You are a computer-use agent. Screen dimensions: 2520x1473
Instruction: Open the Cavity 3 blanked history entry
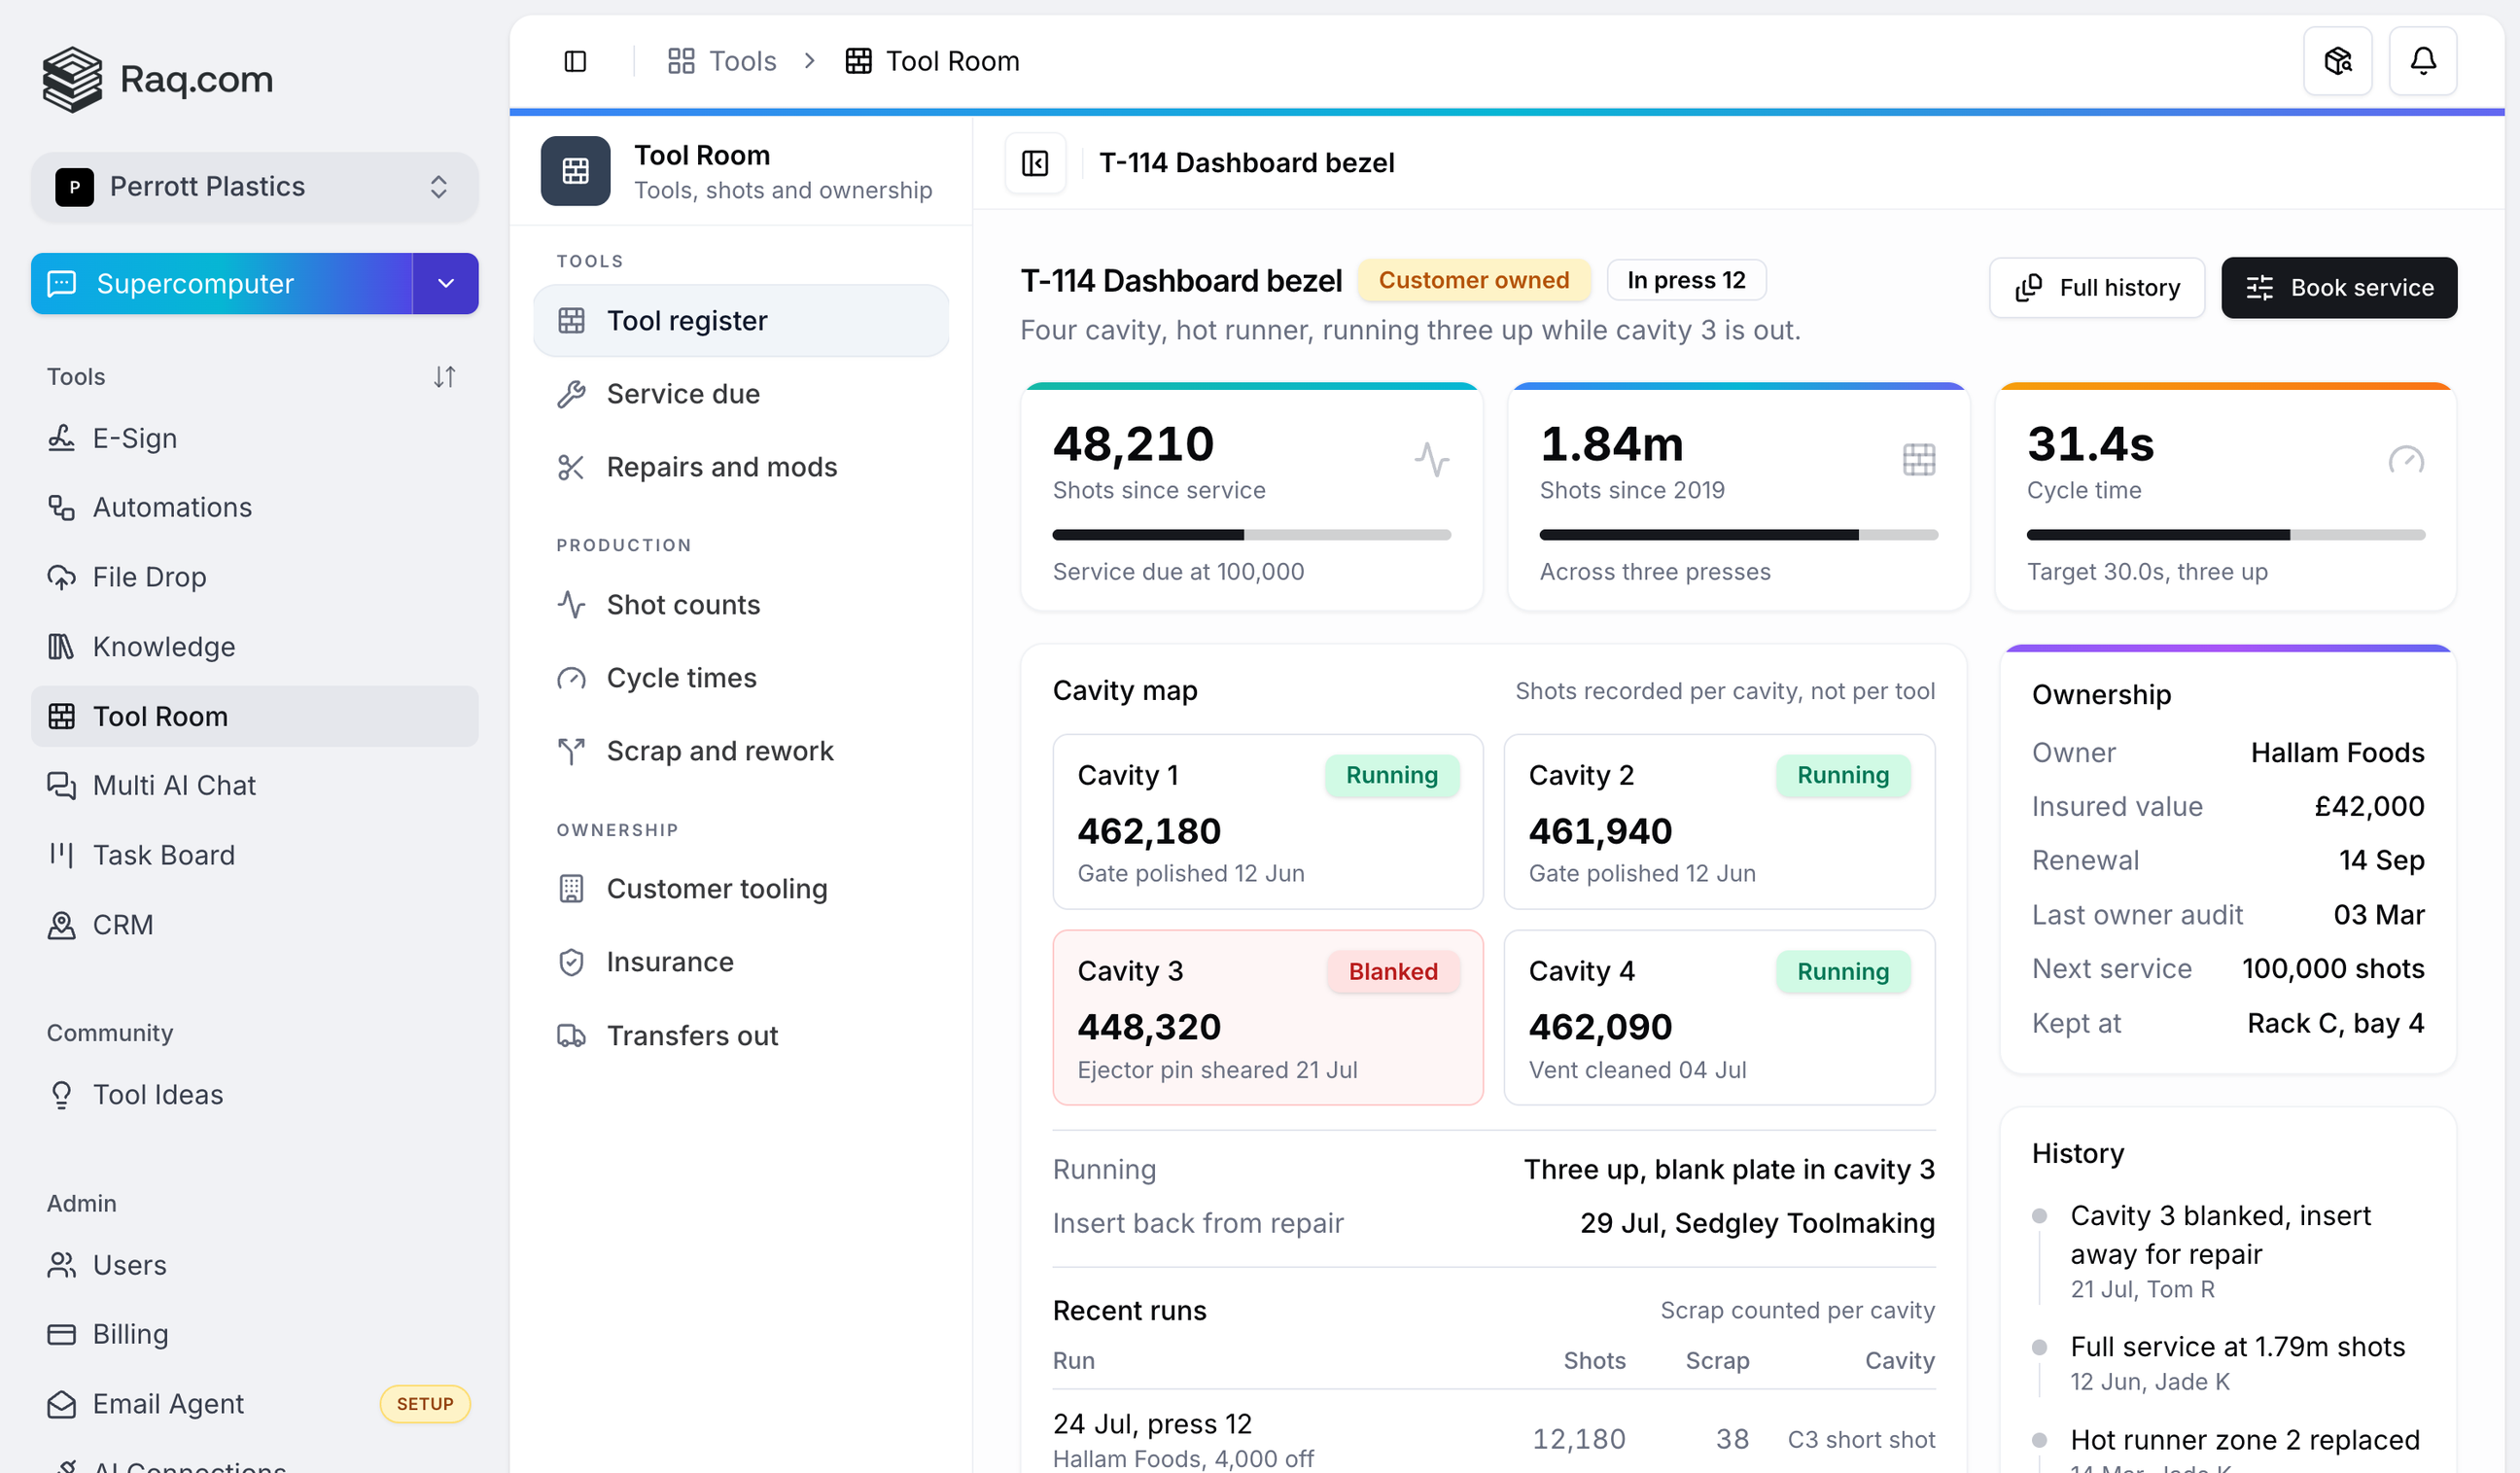[2228, 1251]
